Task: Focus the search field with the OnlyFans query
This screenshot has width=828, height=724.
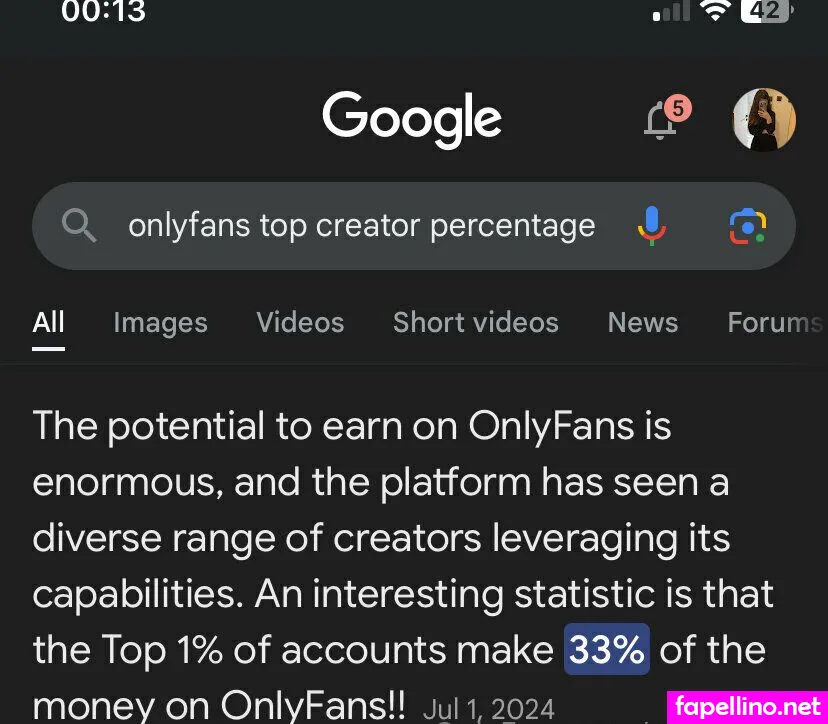Action: tap(361, 226)
